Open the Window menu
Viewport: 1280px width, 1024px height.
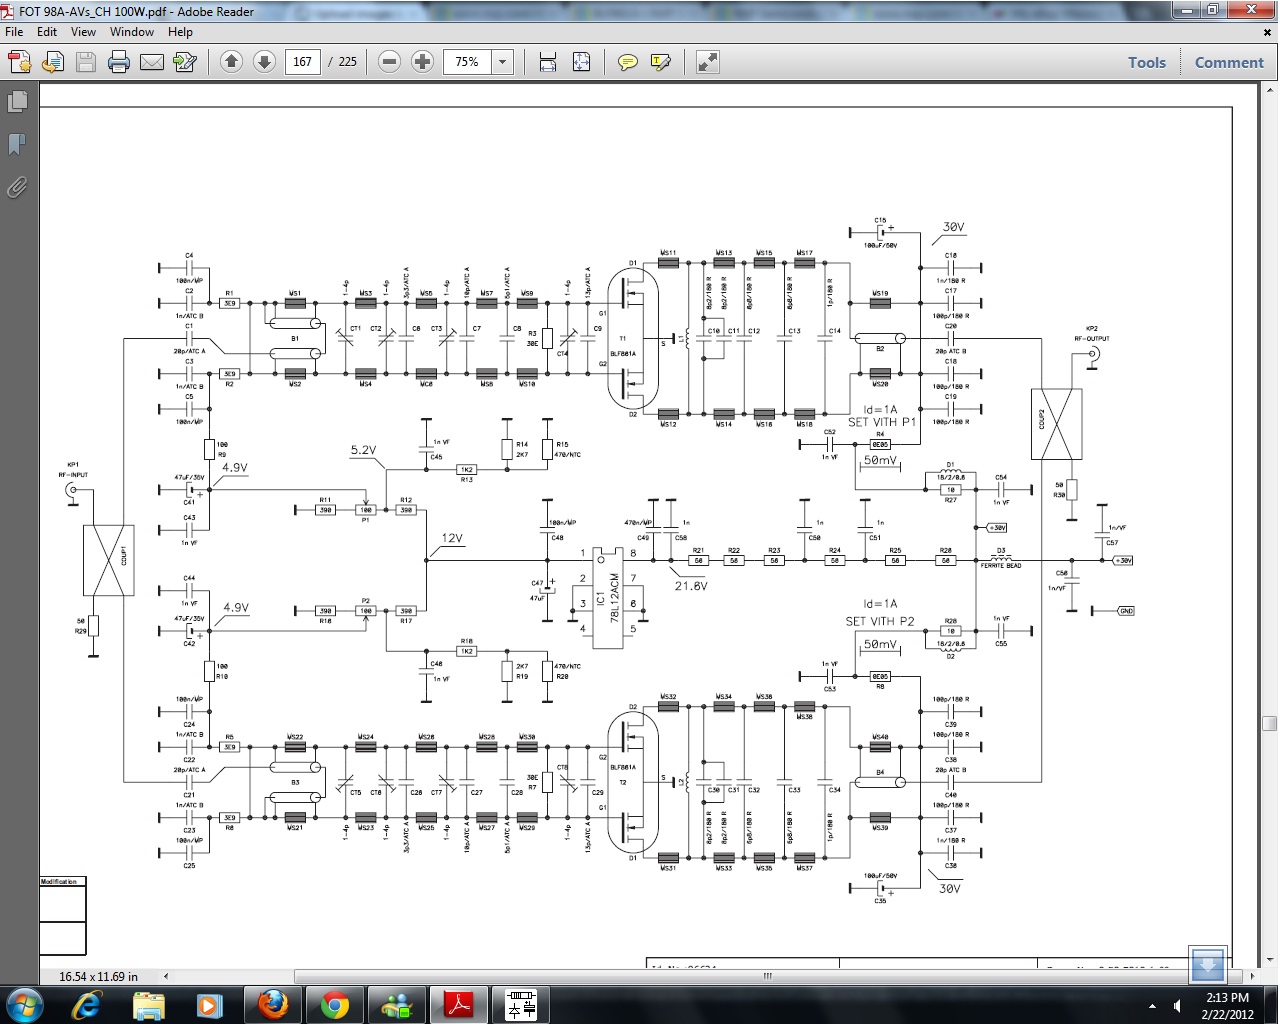point(132,32)
